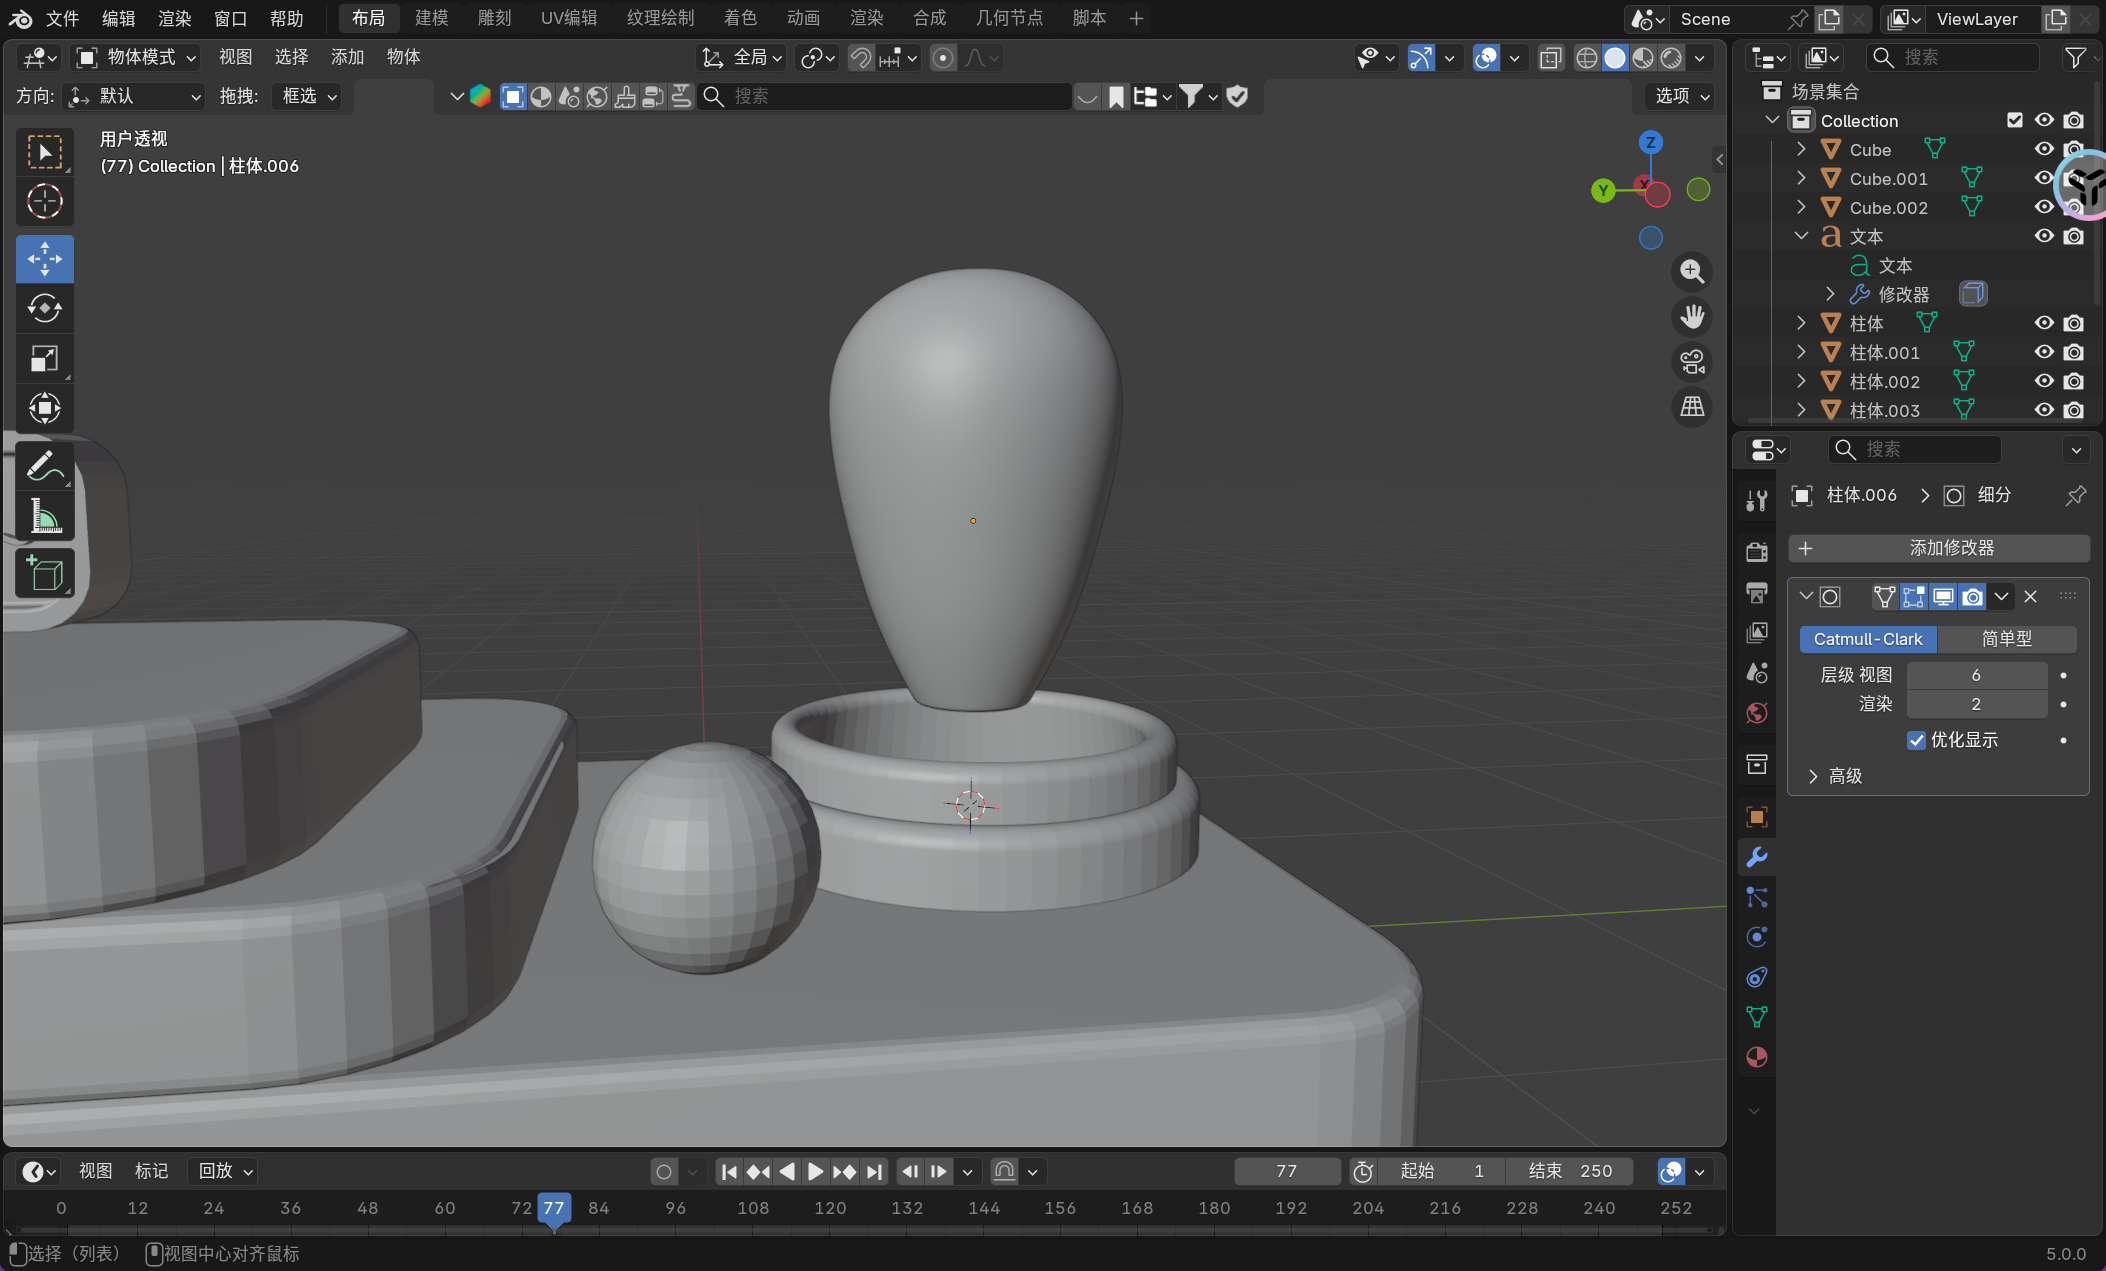Select the 简单型 subdivision type
This screenshot has height=1271, width=2106.
click(x=2006, y=639)
